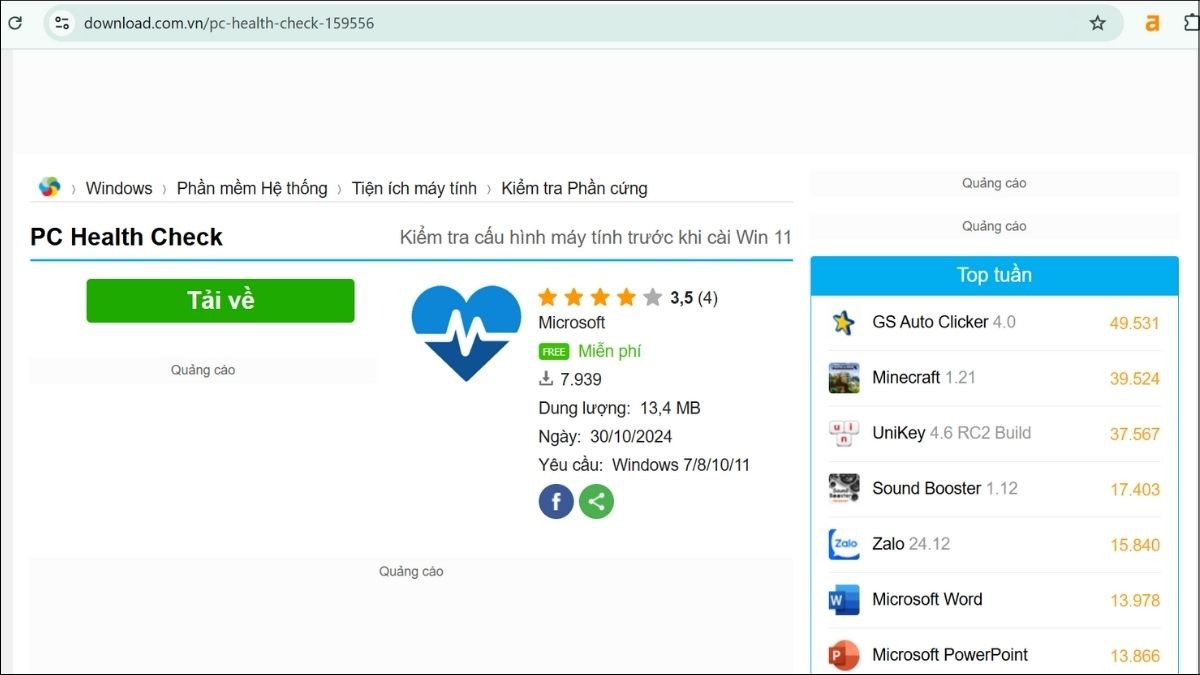
Task: Click the 3,5 (4) rating text
Action: click(694, 297)
